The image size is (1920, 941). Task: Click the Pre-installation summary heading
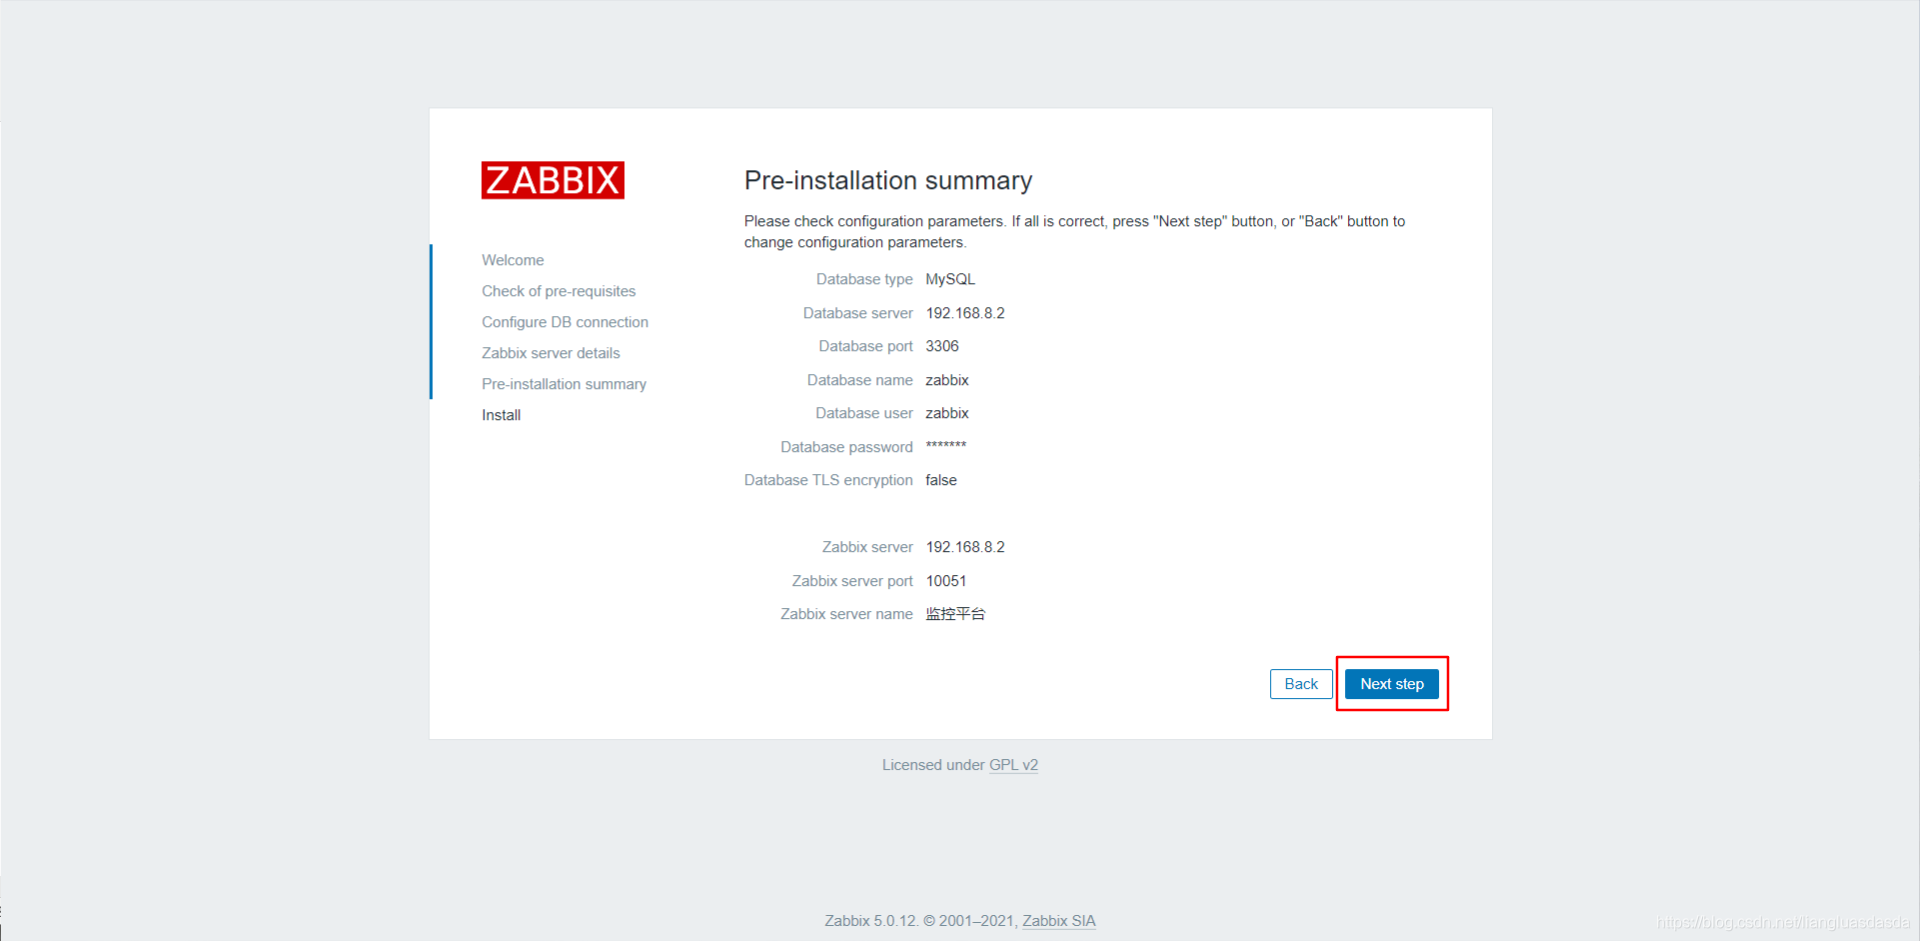click(888, 180)
